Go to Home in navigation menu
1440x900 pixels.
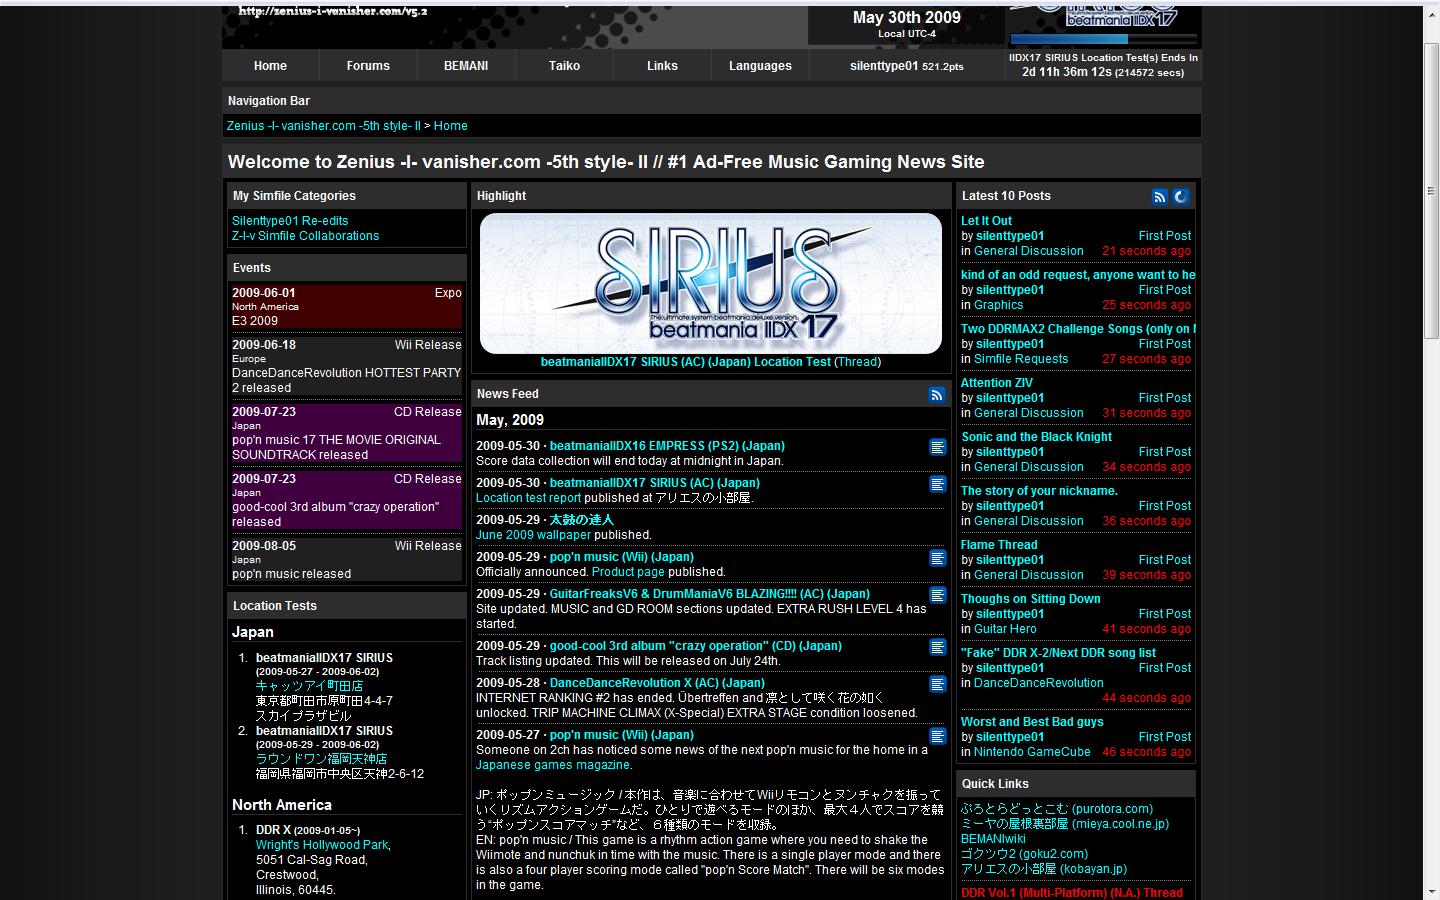click(270, 66)
